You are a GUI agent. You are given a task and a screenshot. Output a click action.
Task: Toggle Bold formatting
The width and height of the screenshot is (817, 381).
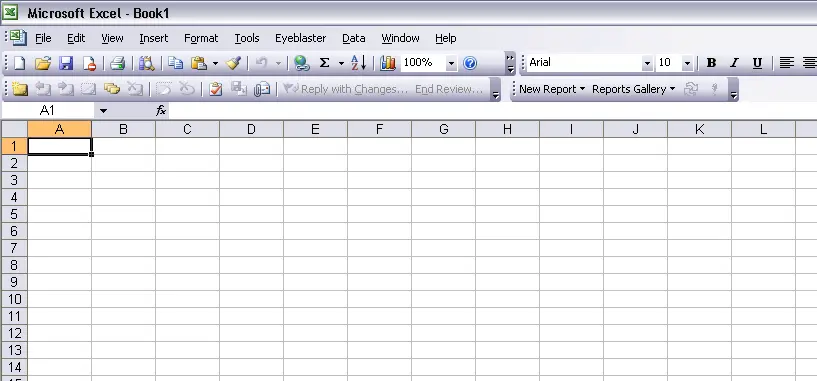point(711,63)
